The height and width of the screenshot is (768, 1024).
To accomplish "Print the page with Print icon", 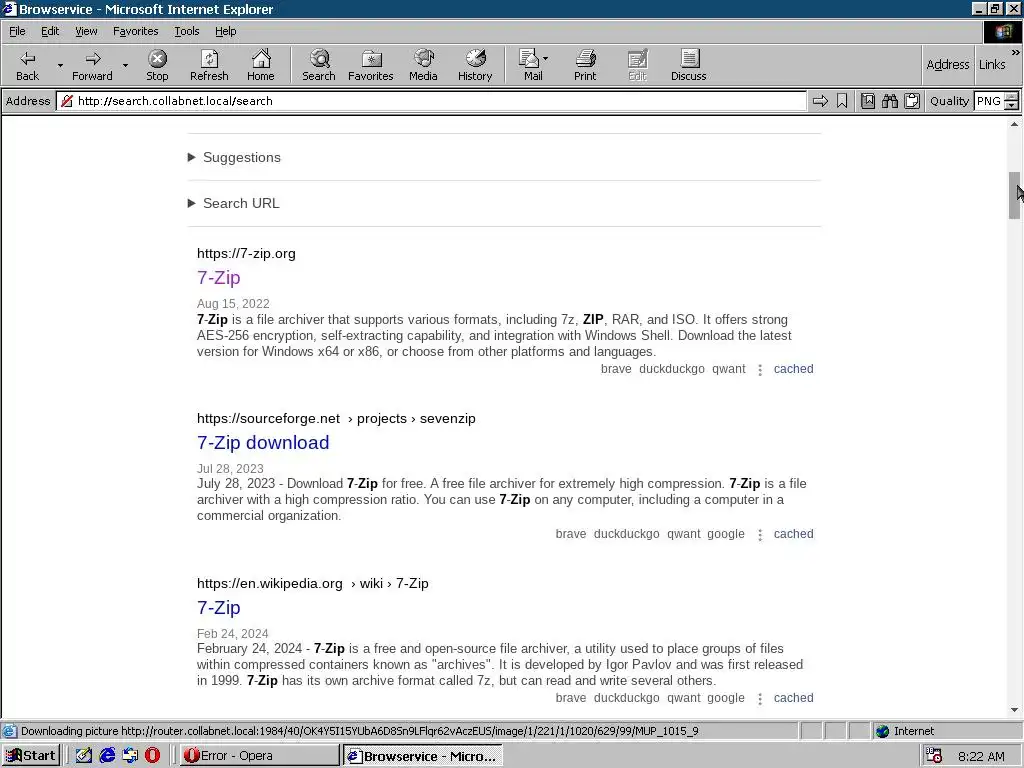I will click(585, 65).
